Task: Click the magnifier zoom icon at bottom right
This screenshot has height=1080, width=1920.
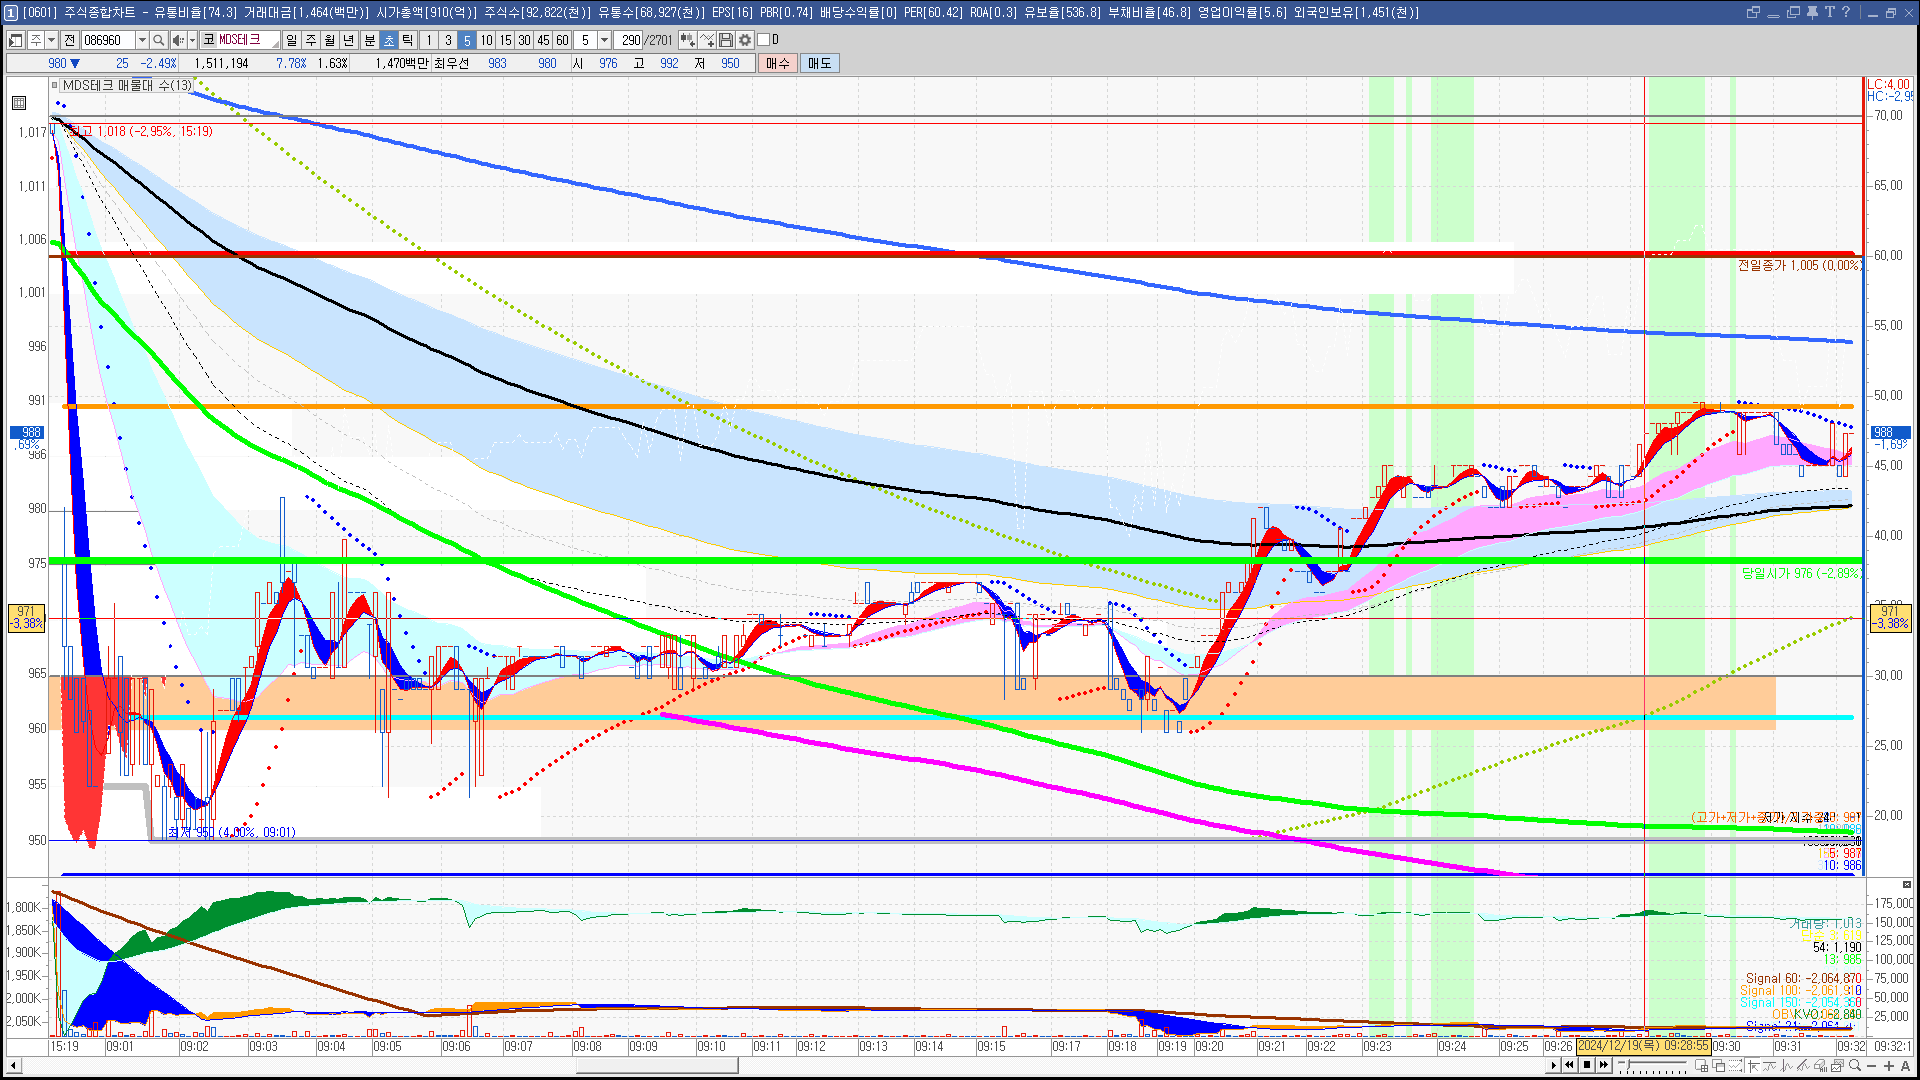Action: click(1855, 1066)
